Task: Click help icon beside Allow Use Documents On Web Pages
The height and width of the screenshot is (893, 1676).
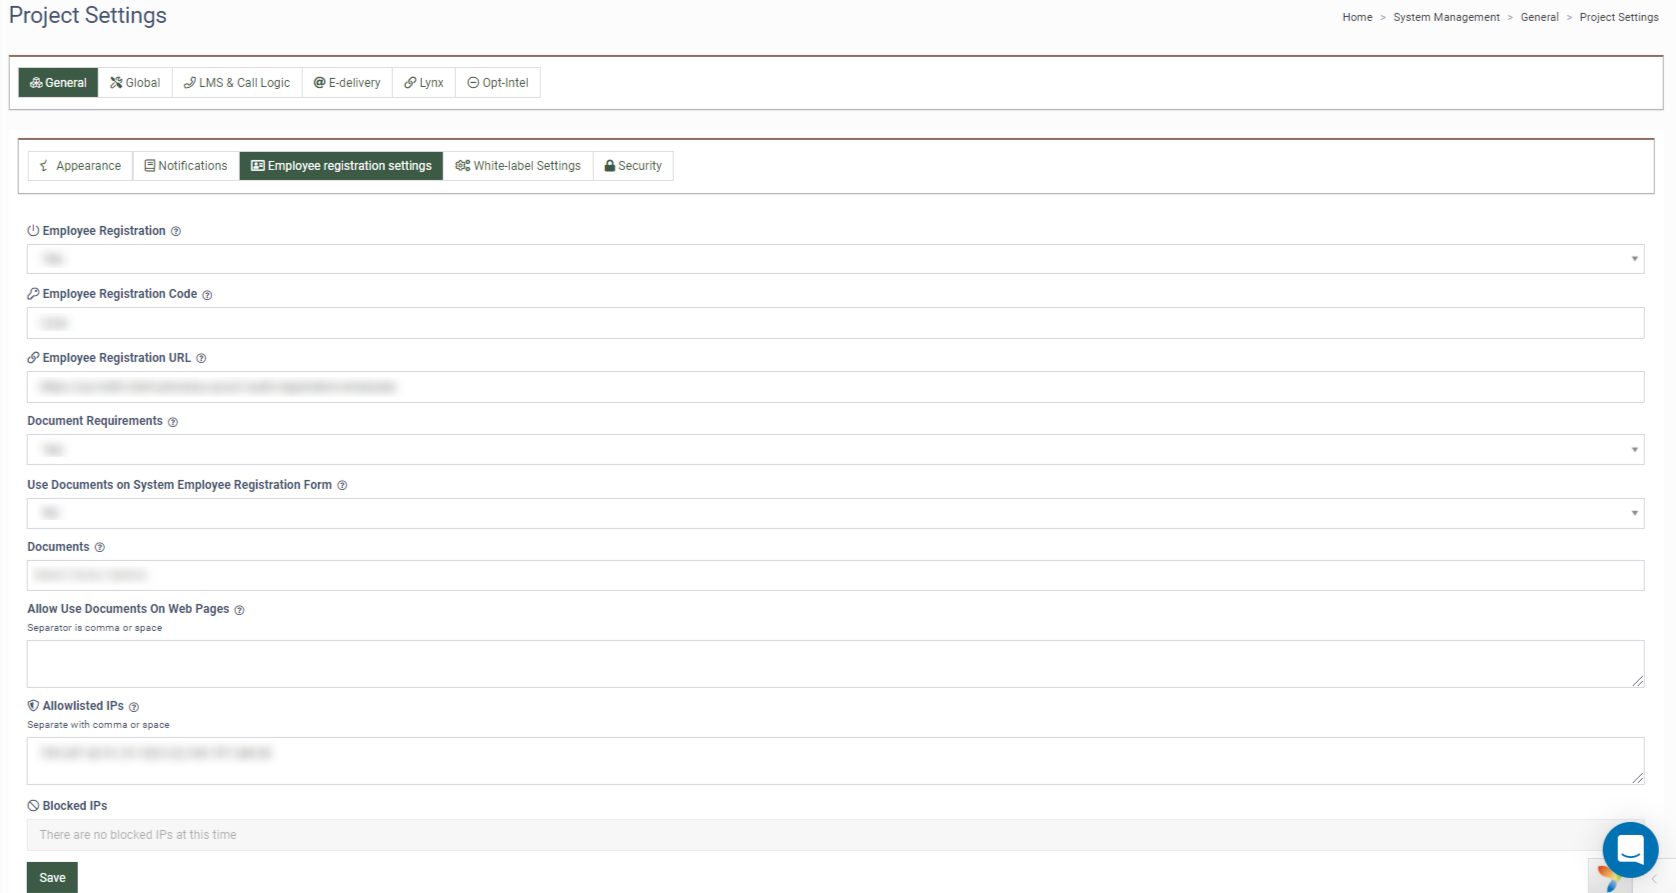Action: 239,610
